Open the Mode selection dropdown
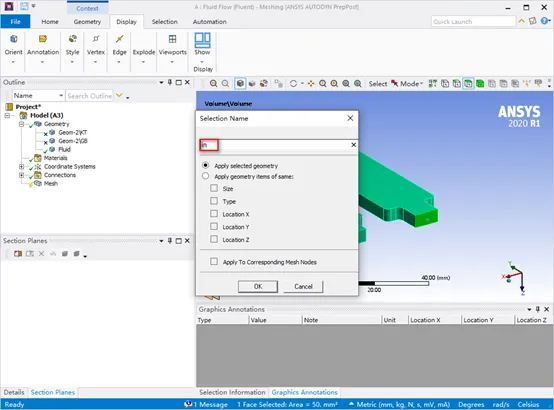 click(x=411, y=84)
